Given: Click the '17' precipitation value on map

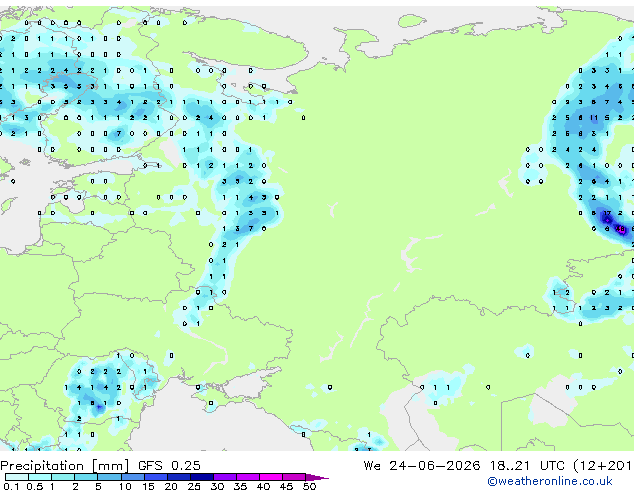Looking at the screenshot, I should click(607, 213).
